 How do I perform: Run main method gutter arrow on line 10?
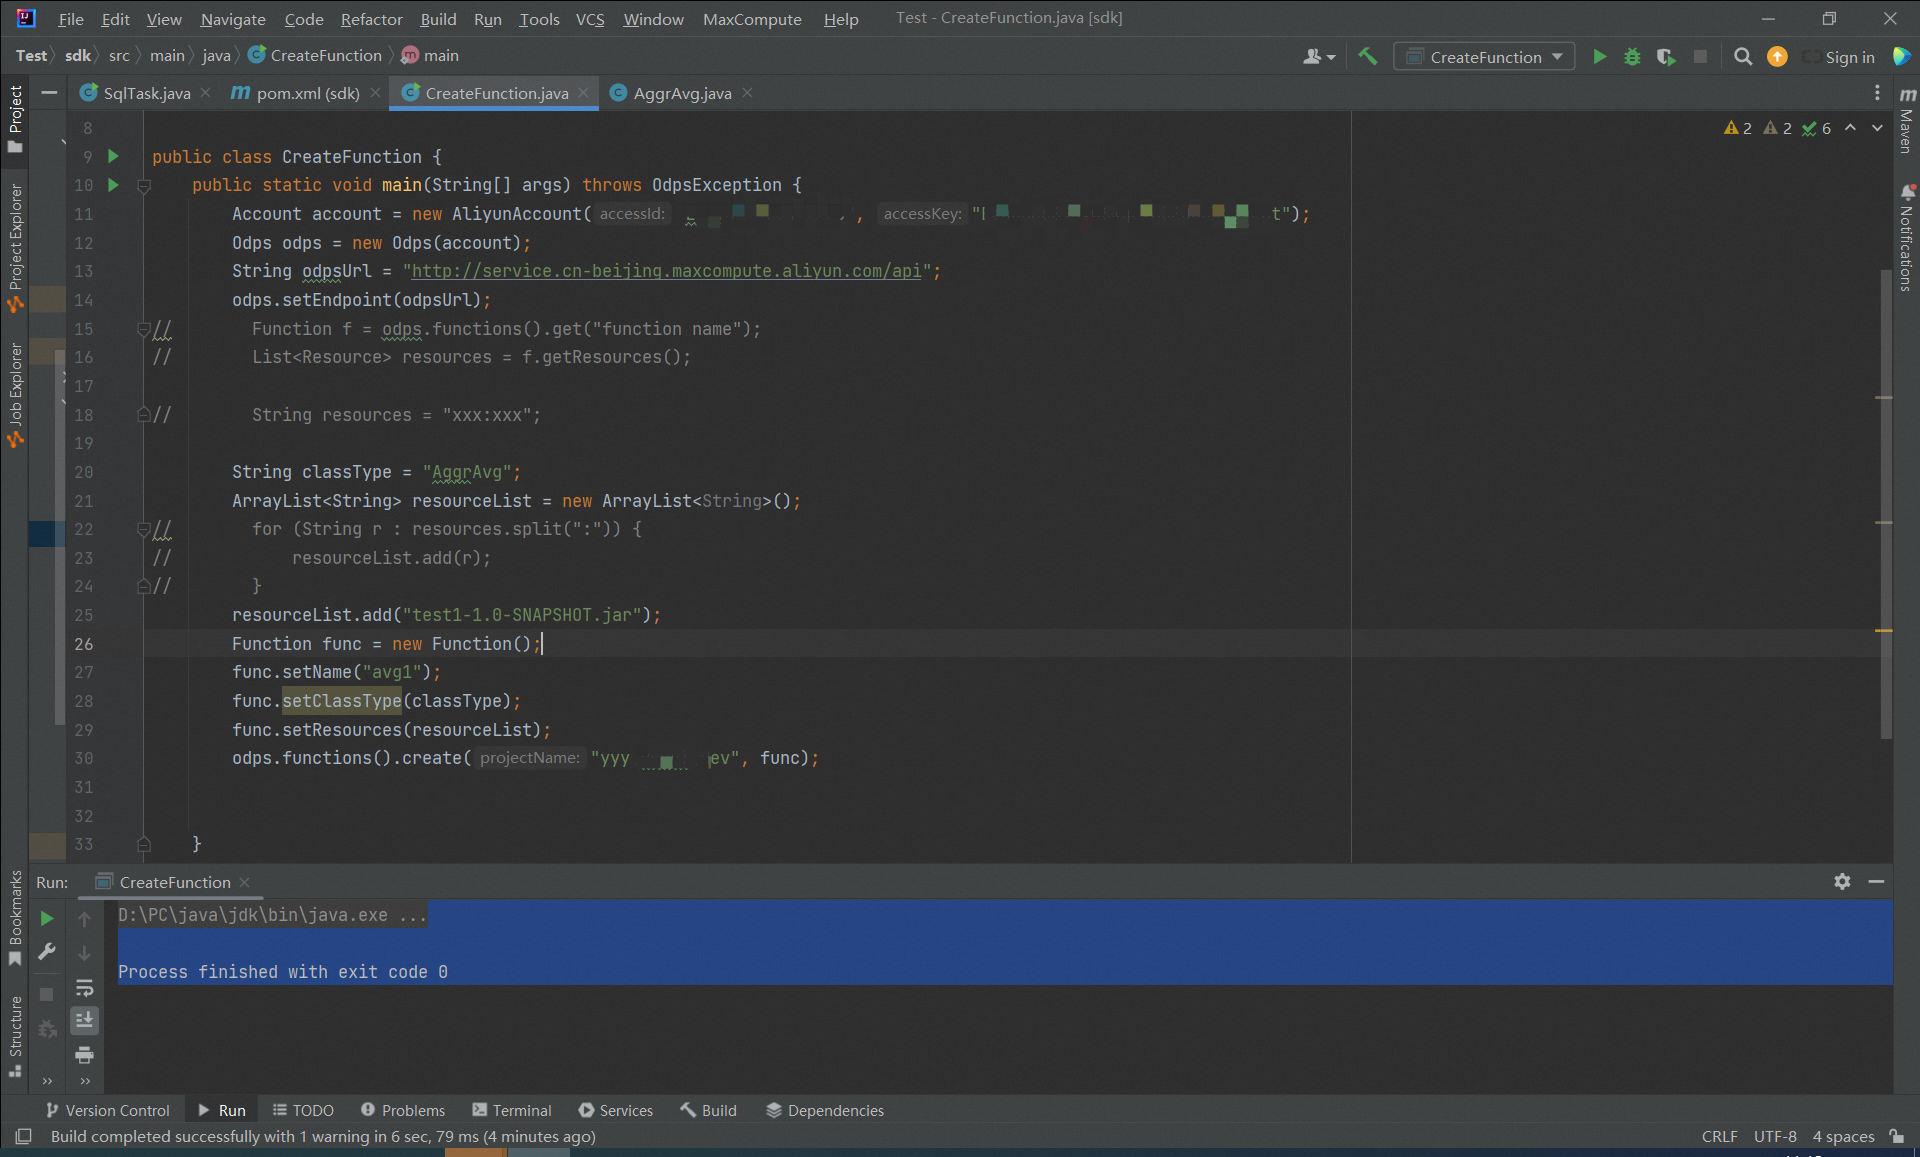click(113, 185)
